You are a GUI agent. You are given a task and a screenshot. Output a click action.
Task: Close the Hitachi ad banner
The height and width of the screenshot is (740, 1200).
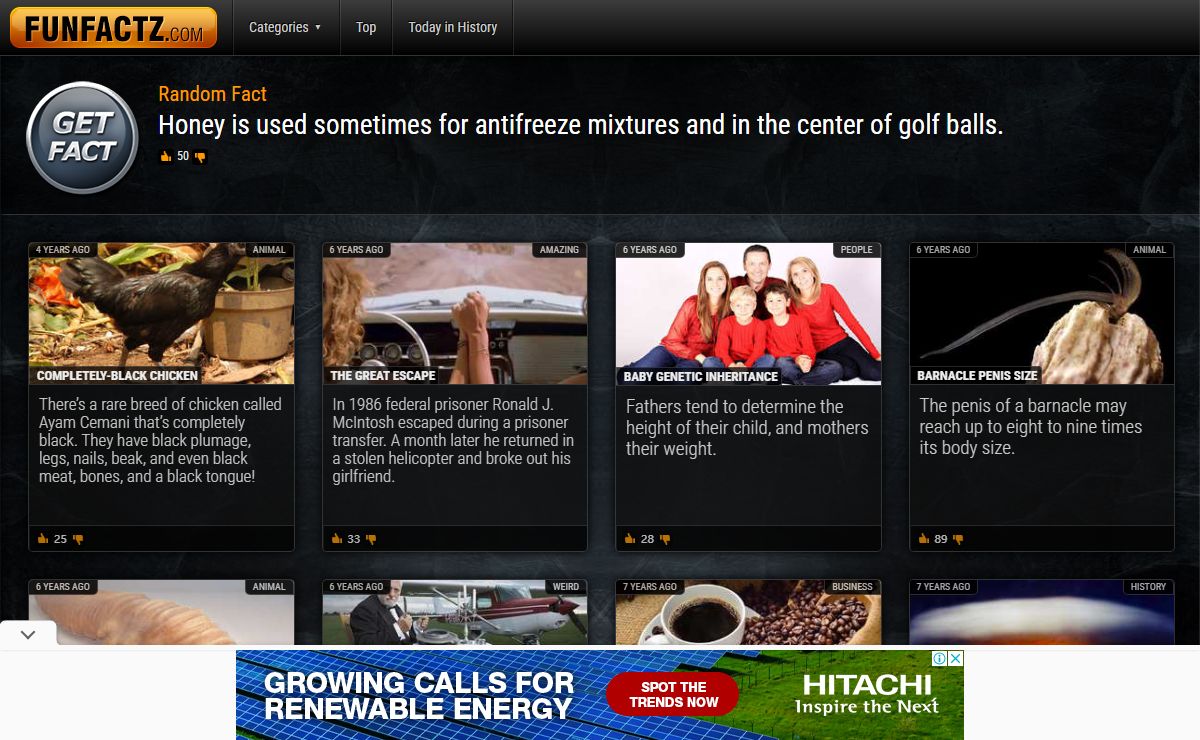click(x=955, y=658)
